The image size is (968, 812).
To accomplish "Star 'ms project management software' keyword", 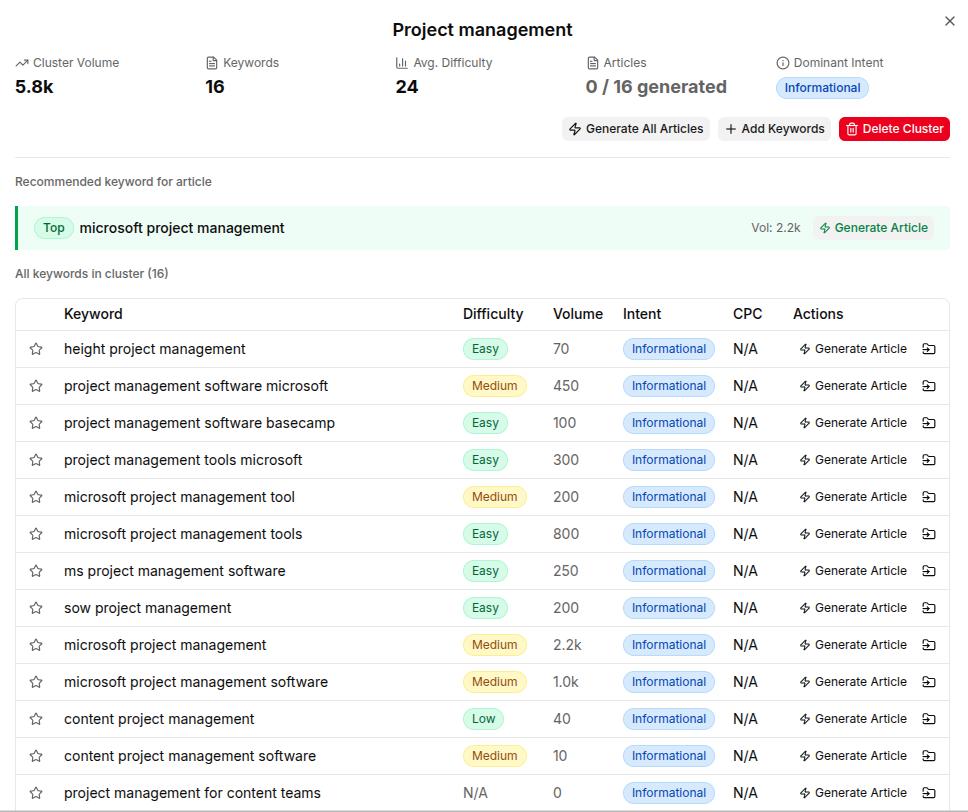I will tap(36, 571).
